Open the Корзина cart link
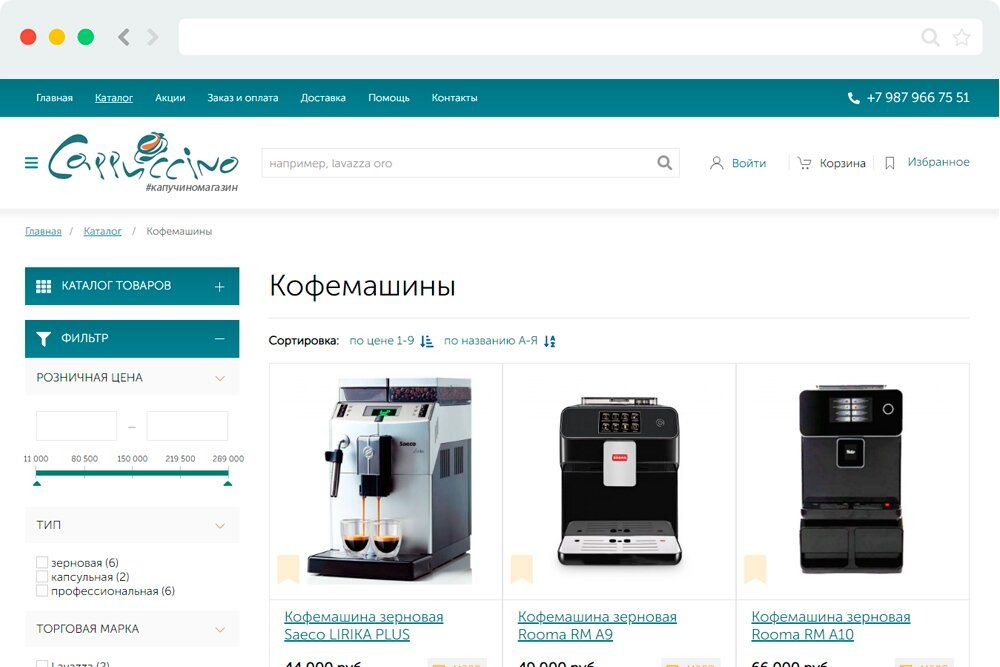Viewport: 1000px width, 667px height. point(842,163)
